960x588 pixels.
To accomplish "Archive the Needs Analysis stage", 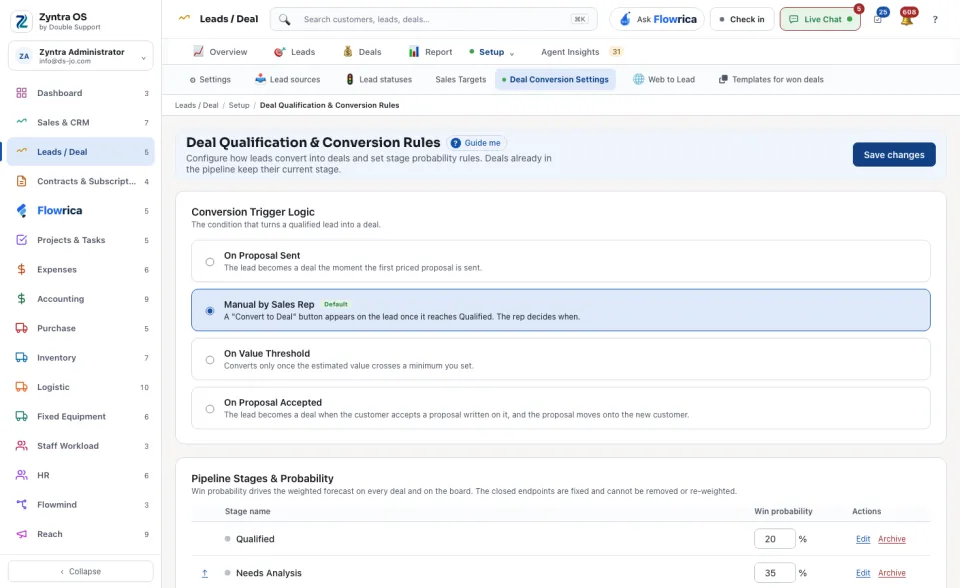I will pyautogui.click(x=892, y=573).
